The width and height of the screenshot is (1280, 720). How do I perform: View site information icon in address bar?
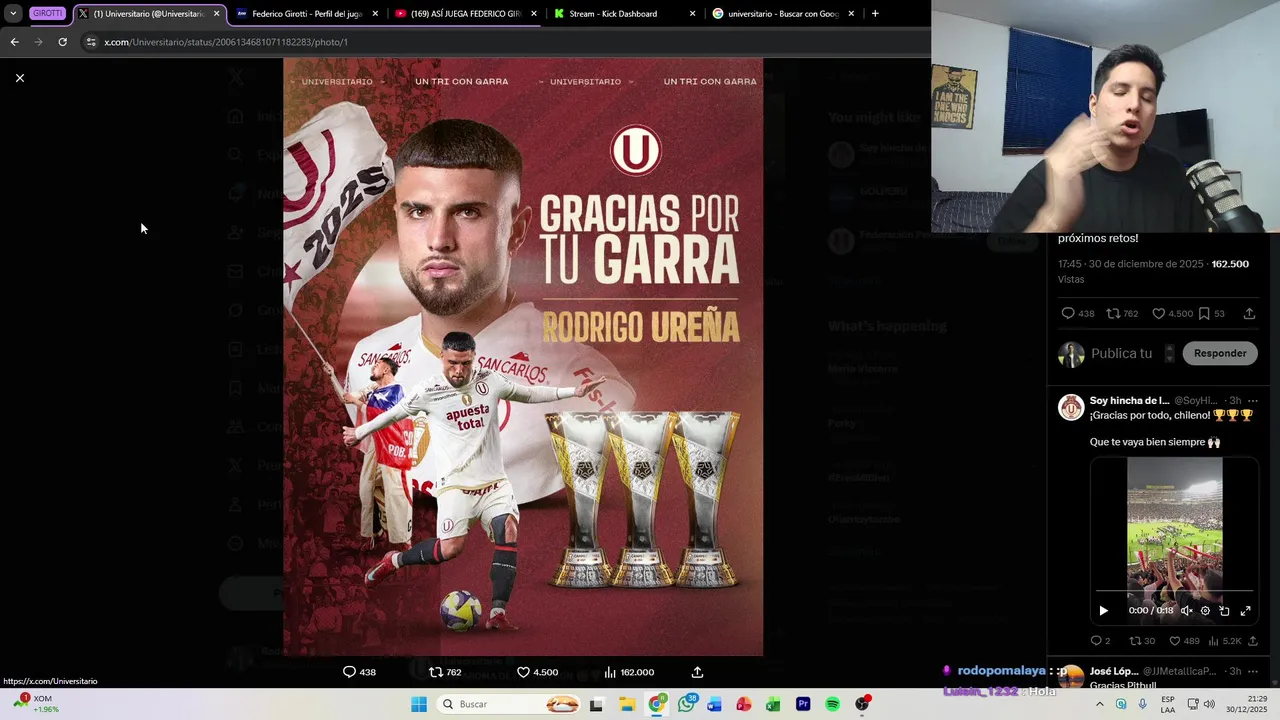tap(91, 42)
